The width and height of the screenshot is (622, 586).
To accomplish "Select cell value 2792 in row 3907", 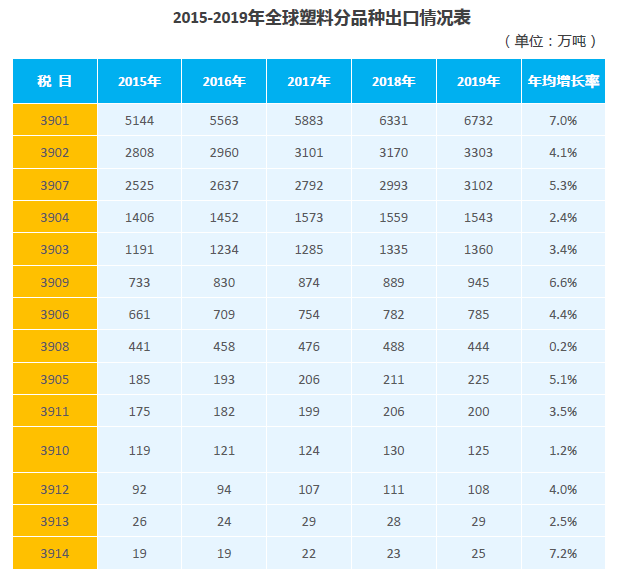I will pos(309,185).
